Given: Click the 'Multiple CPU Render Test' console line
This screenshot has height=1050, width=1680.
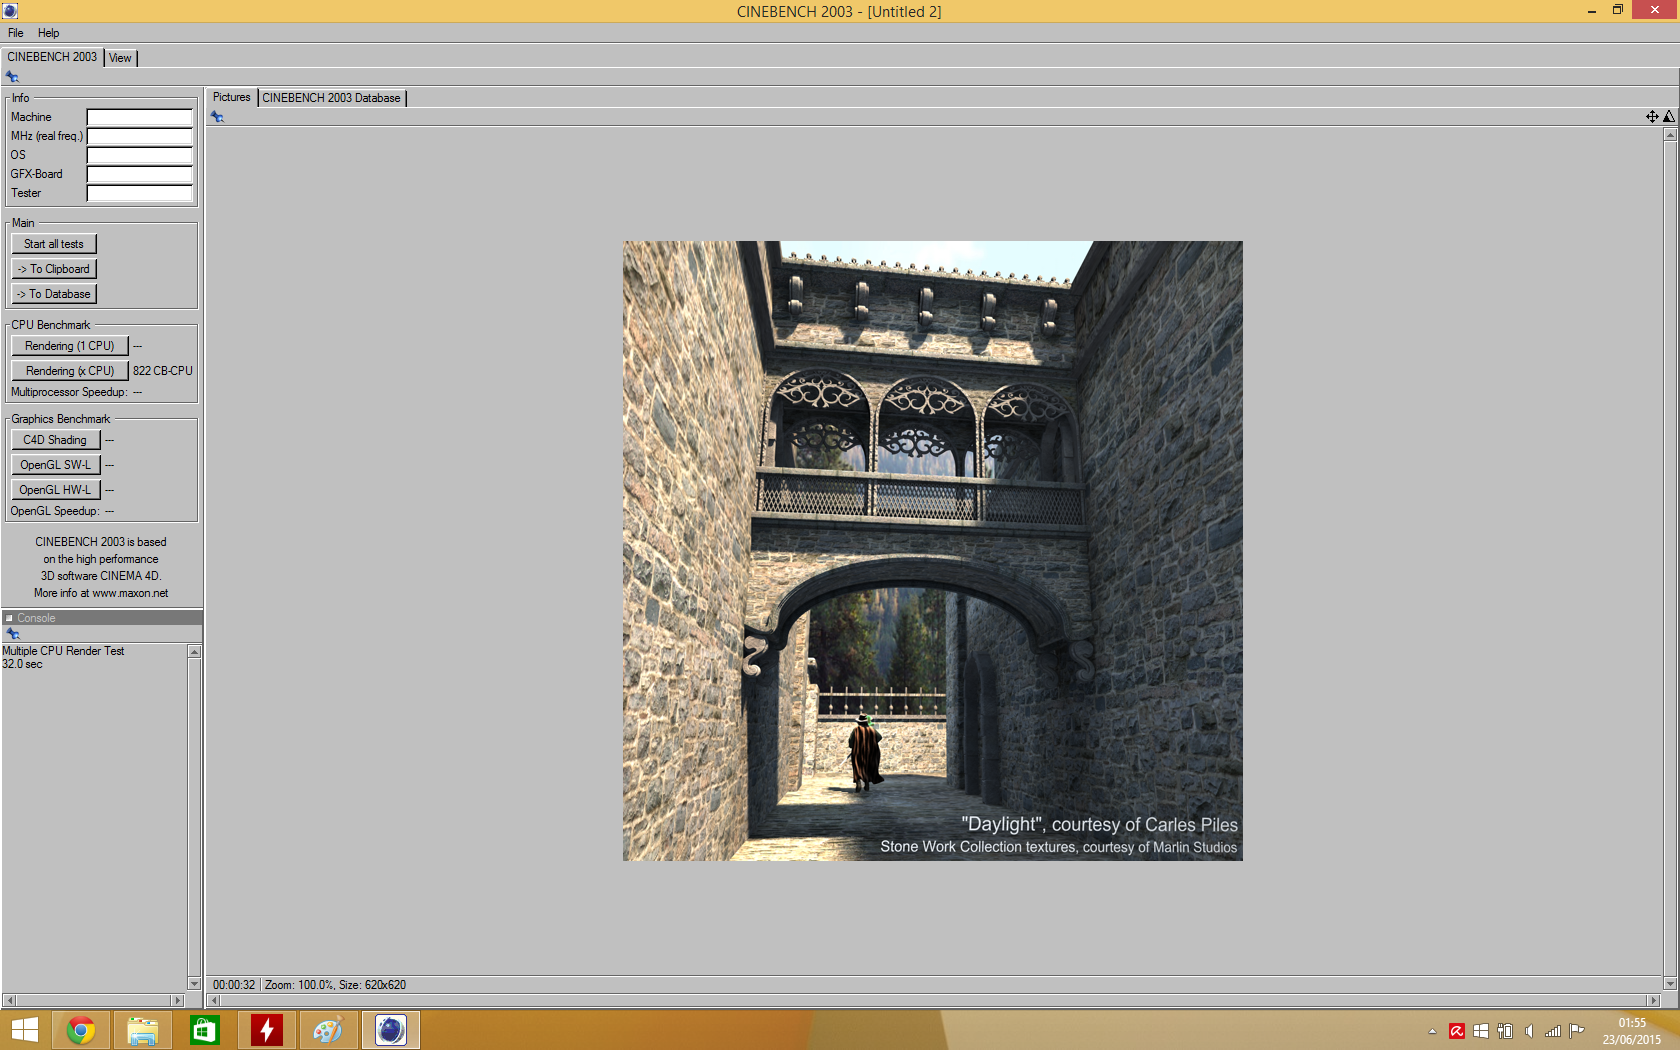Looking at the screenshot, I should (x=63, y=651).
